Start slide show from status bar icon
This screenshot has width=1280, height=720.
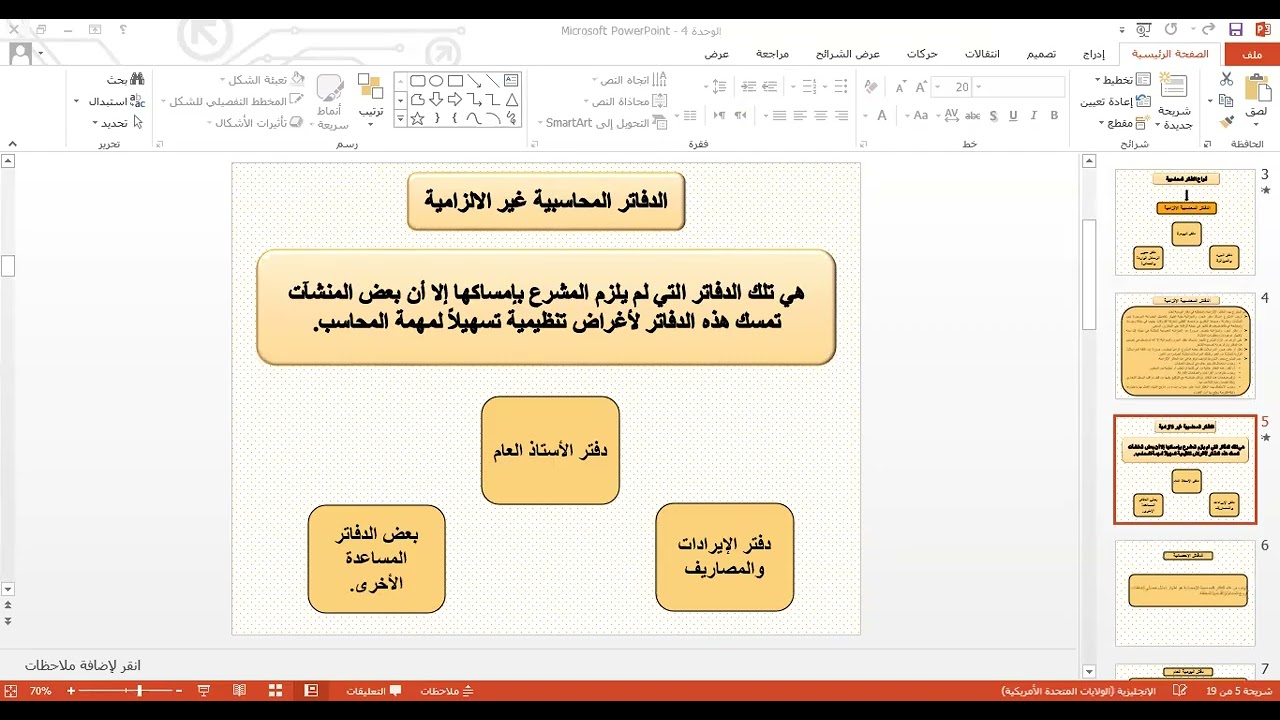click(x=204, y=691)
